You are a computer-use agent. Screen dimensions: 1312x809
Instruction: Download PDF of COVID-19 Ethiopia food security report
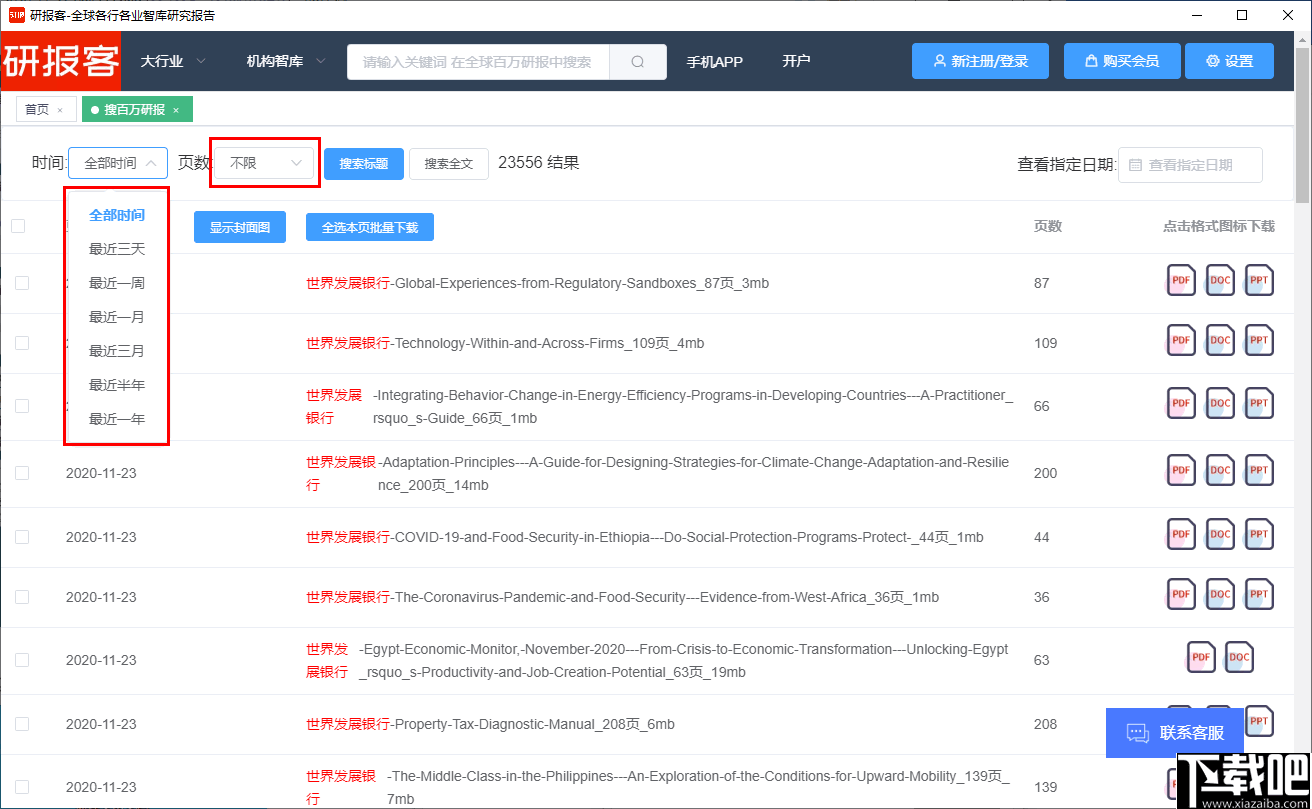pos(1181,535)
